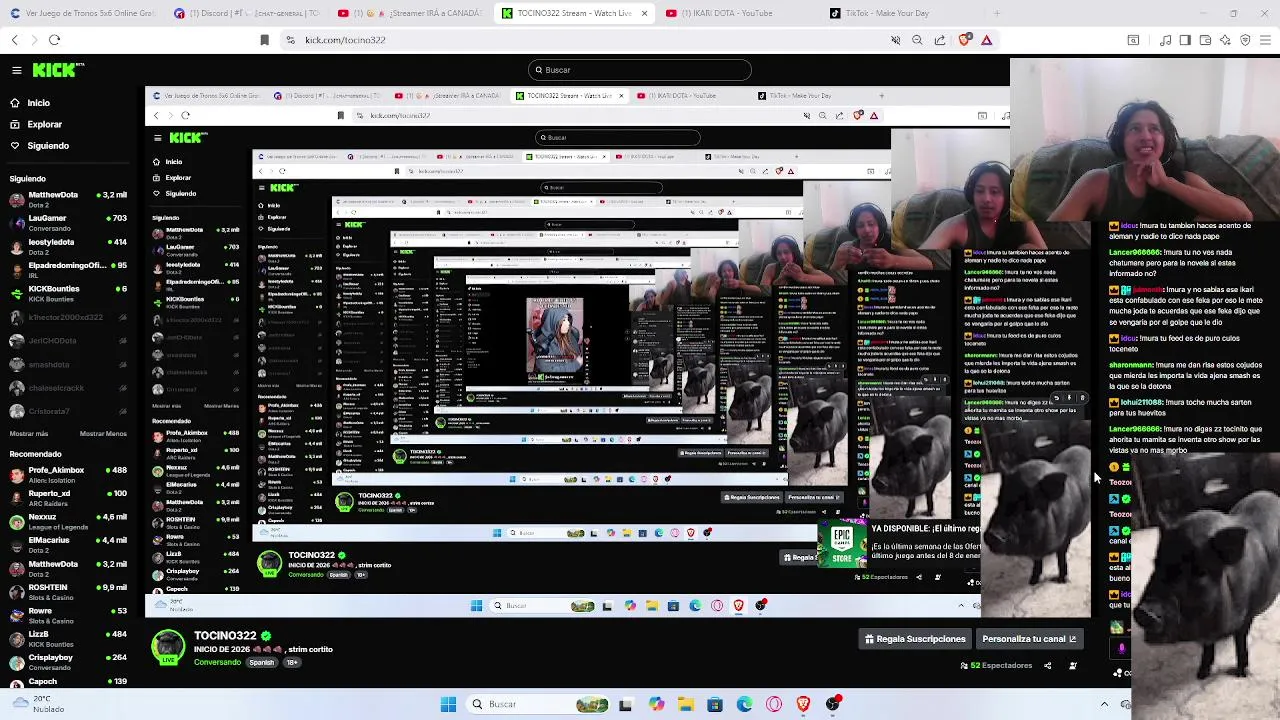Screen dimensions: 1280x720
Task: Go back with the browser back arrow
Action: [x=14, y=40]
